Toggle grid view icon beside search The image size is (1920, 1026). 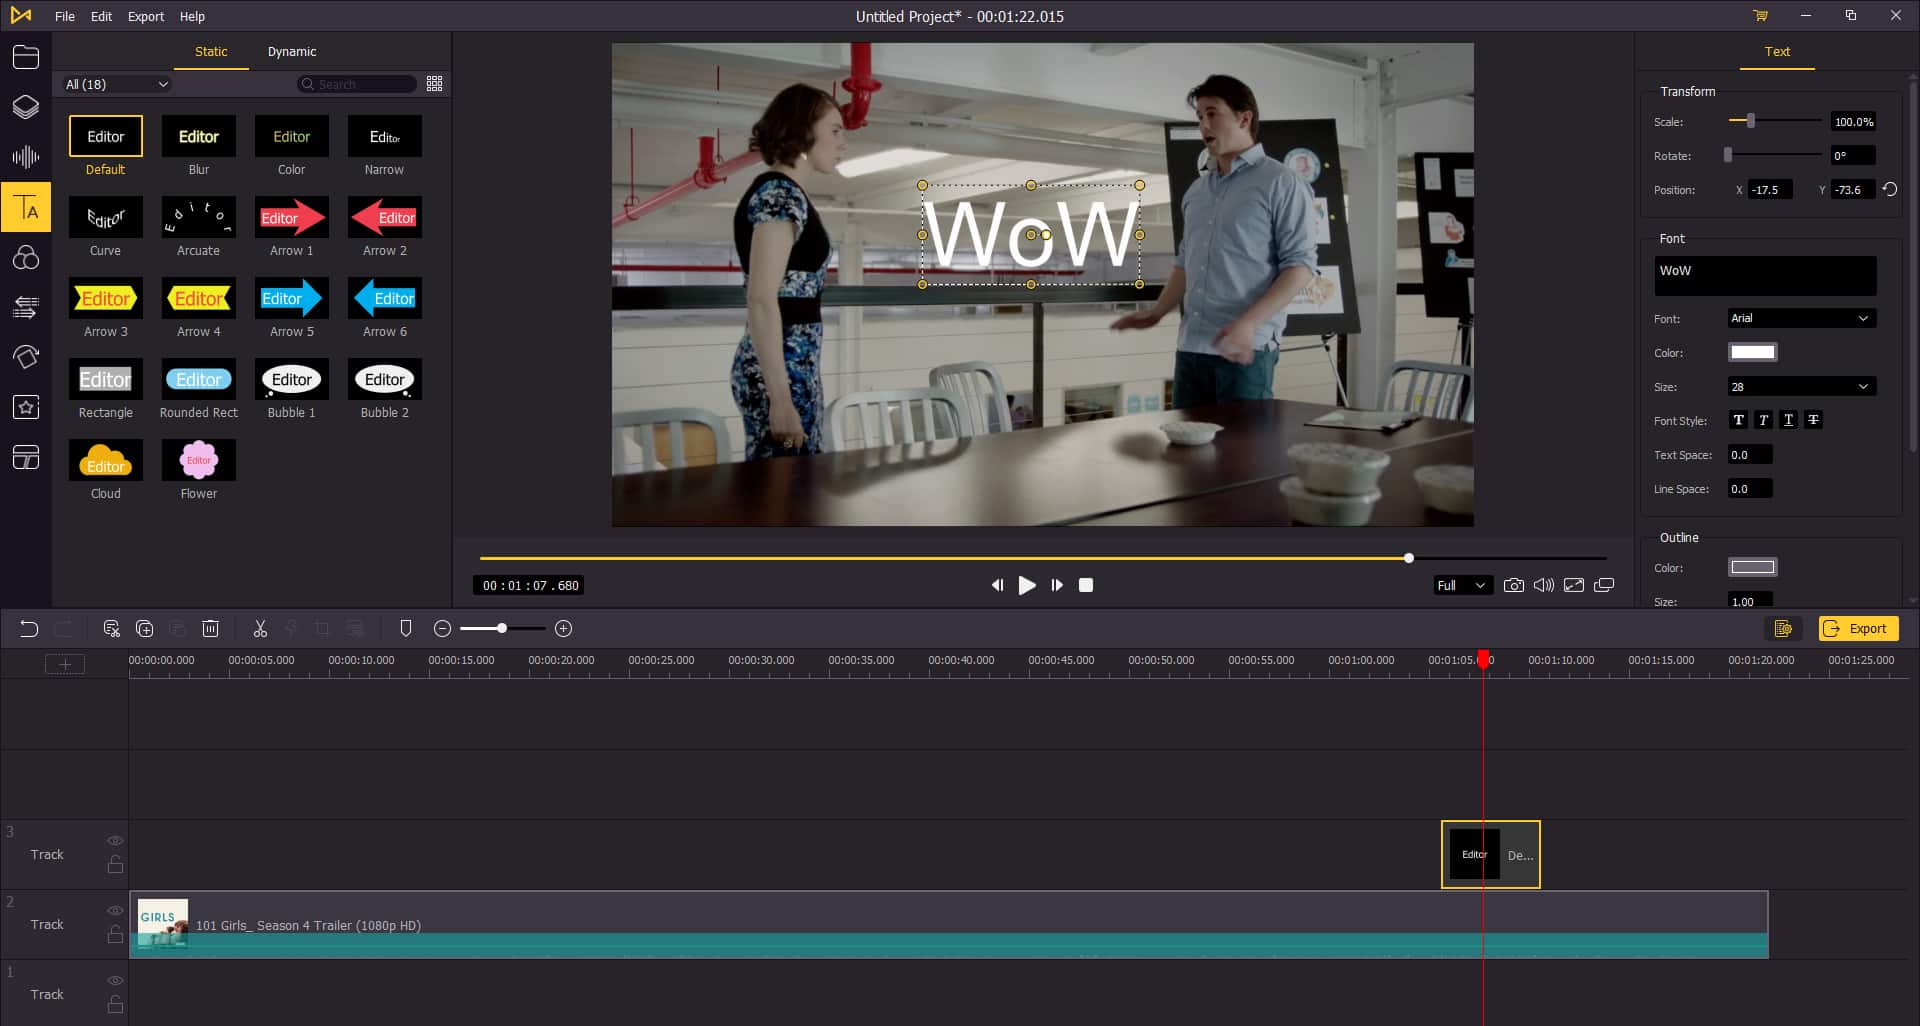(x=434, y=84)
